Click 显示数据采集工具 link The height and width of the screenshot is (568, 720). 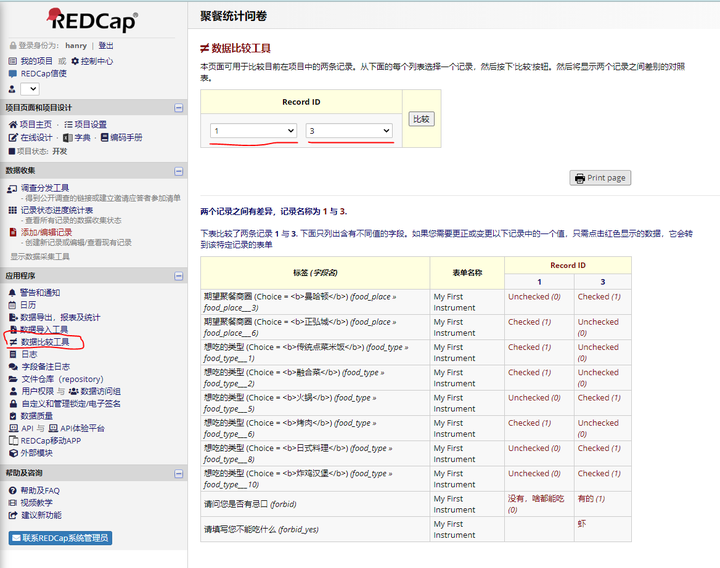(40, 256)
